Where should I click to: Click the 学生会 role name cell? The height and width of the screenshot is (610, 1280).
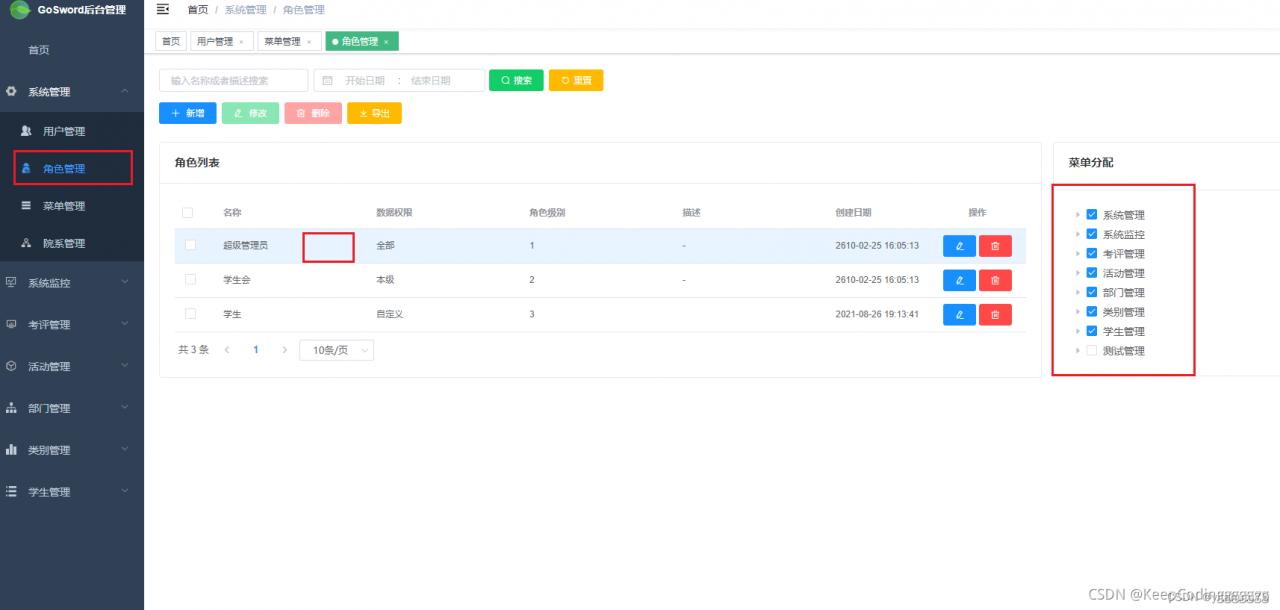pos(236,280)
